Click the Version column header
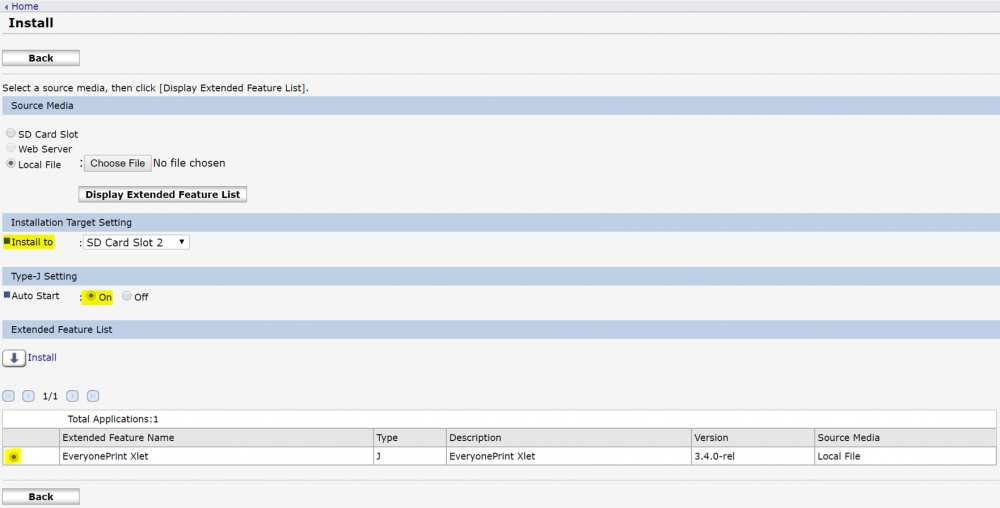This screenshot has width=1000, height=508. tap(712, 438)
